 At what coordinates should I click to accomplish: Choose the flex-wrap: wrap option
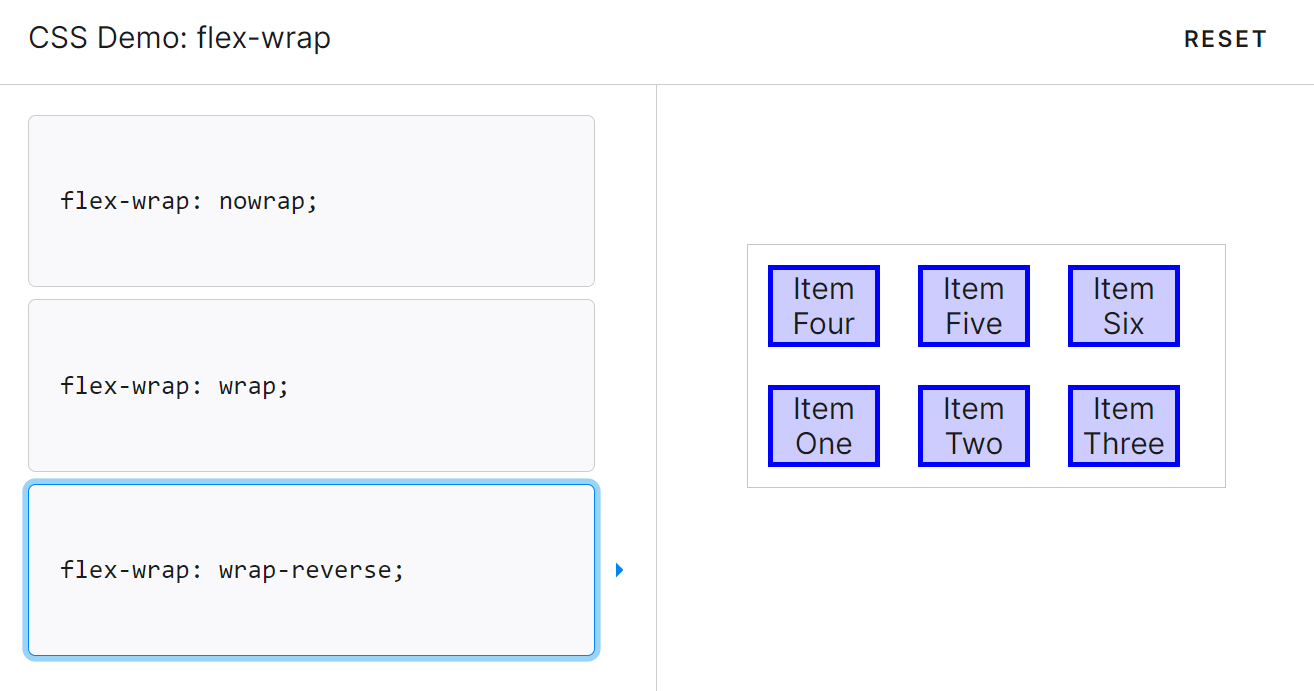click(311, 385)
